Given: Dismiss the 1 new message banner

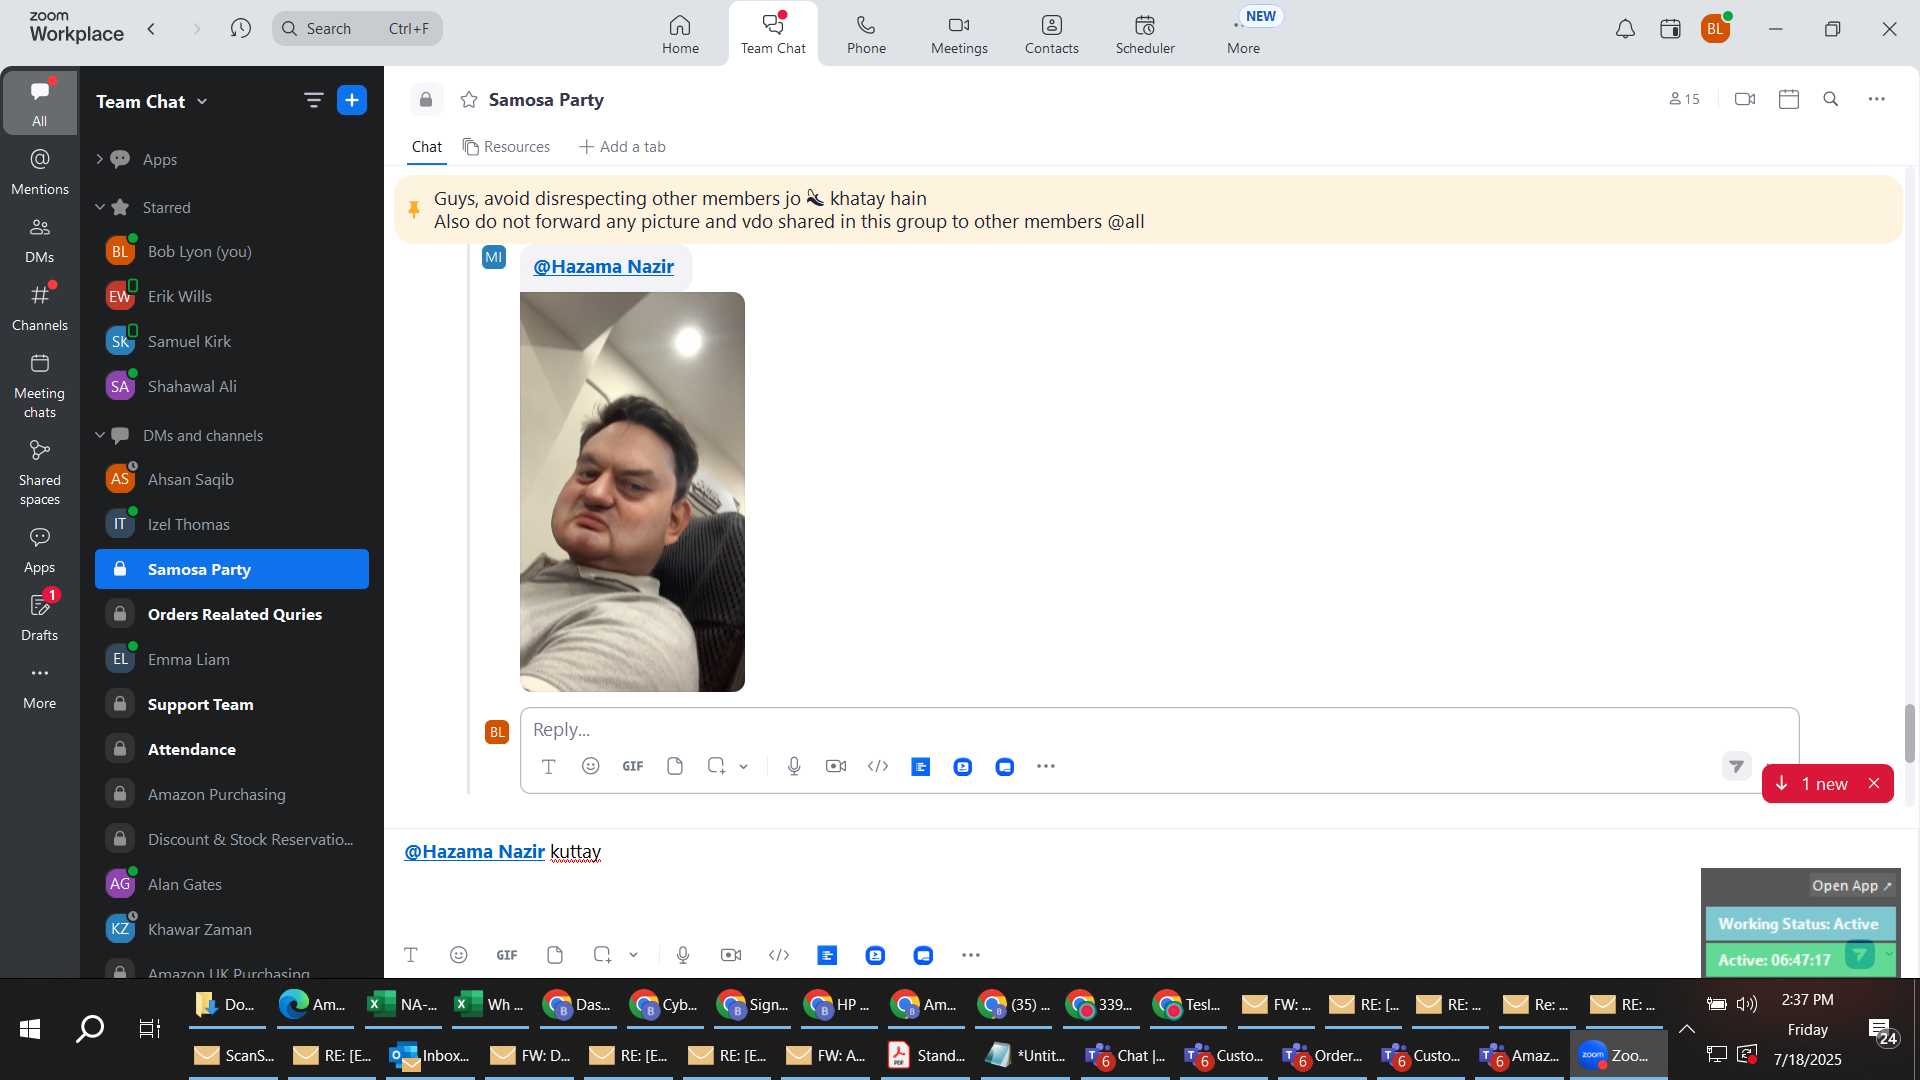Looking at the screenshot, I should tap(1874, 784).
